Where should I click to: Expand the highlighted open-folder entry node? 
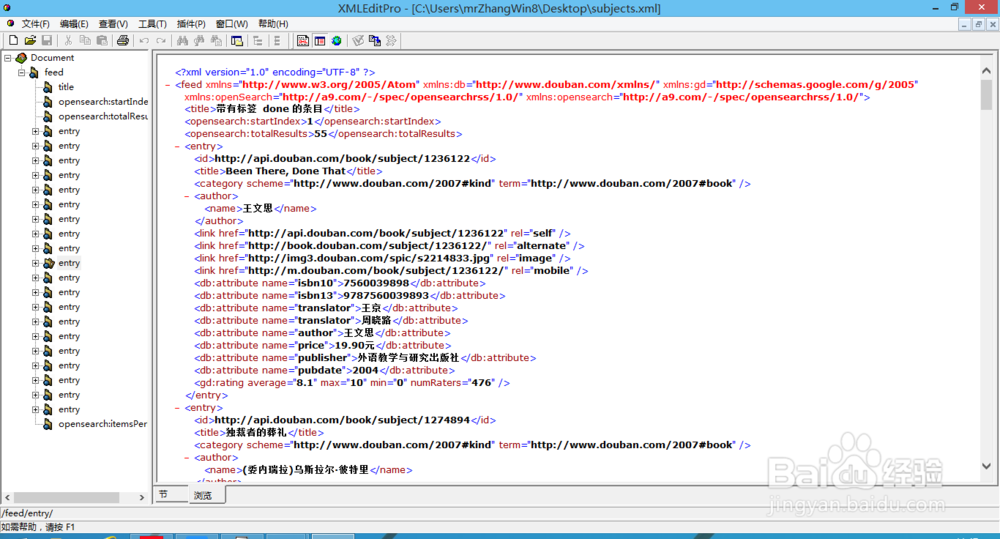click(35, 263)
